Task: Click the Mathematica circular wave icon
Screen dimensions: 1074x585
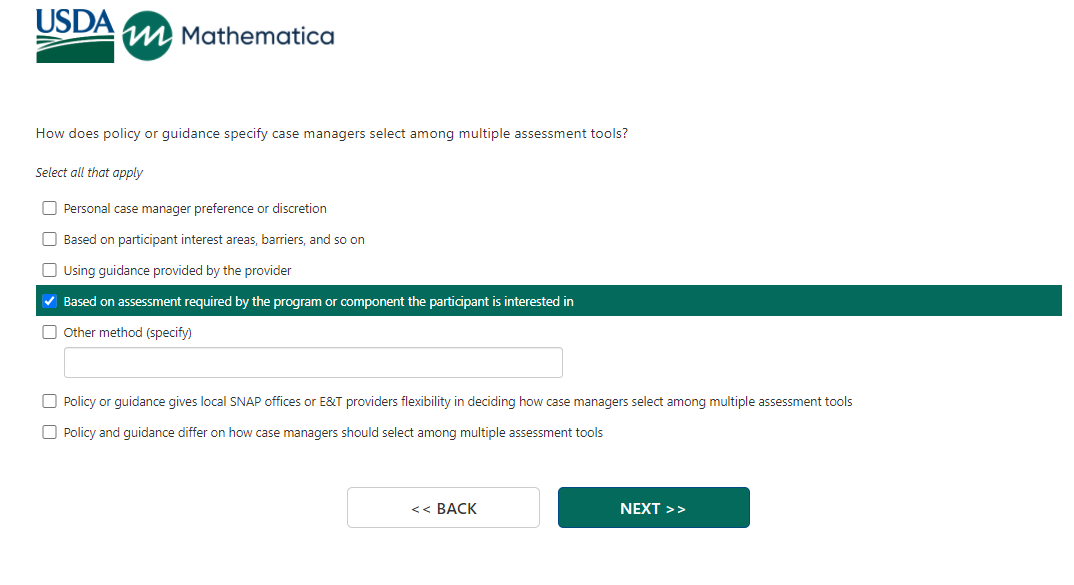Action: point(146,37)
